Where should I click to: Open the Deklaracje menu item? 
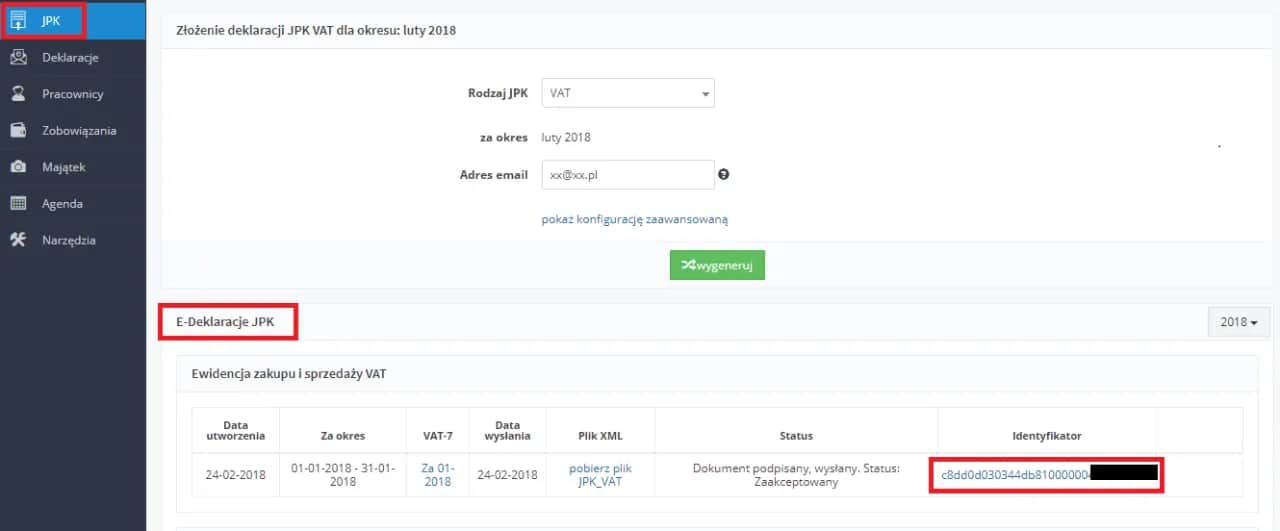pyautogui.click(x=70, y=58)
